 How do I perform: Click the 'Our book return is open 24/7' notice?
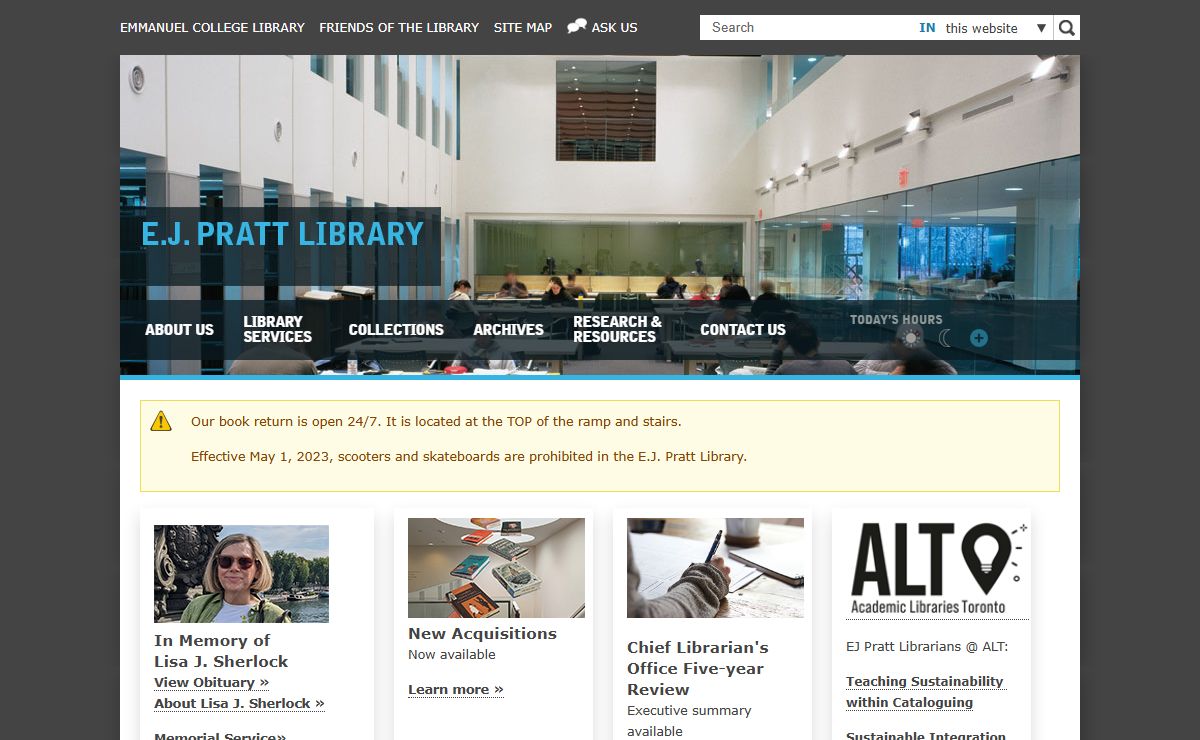pyautogui.click(x=436, y=421)
